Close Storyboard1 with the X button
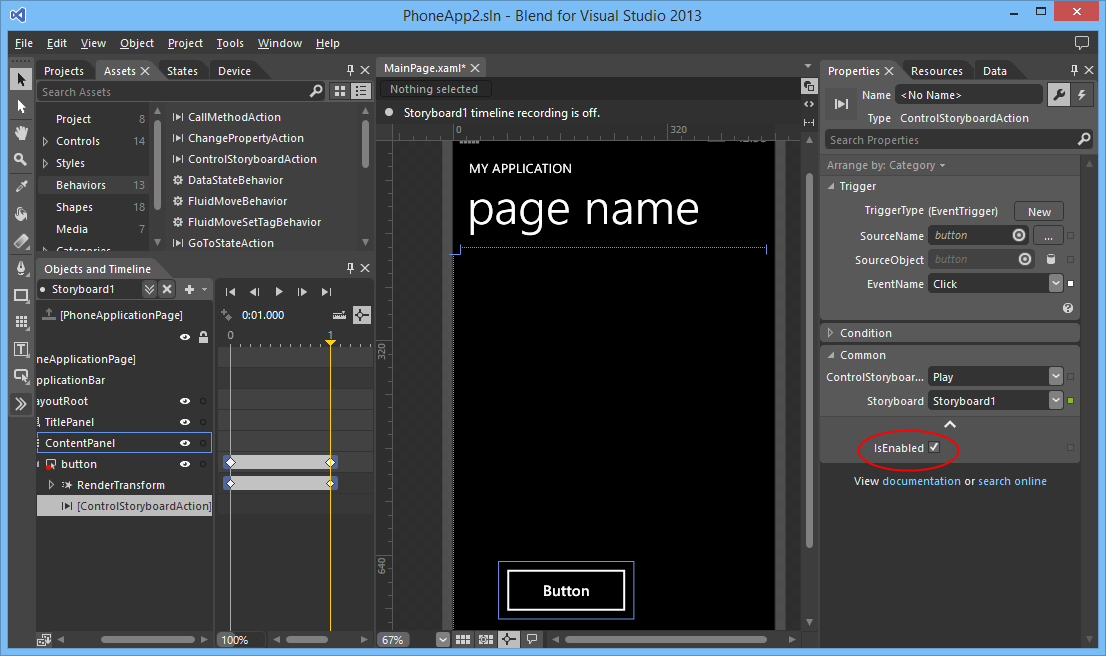Screen dimensions: 1106x656 click(166, 289)
